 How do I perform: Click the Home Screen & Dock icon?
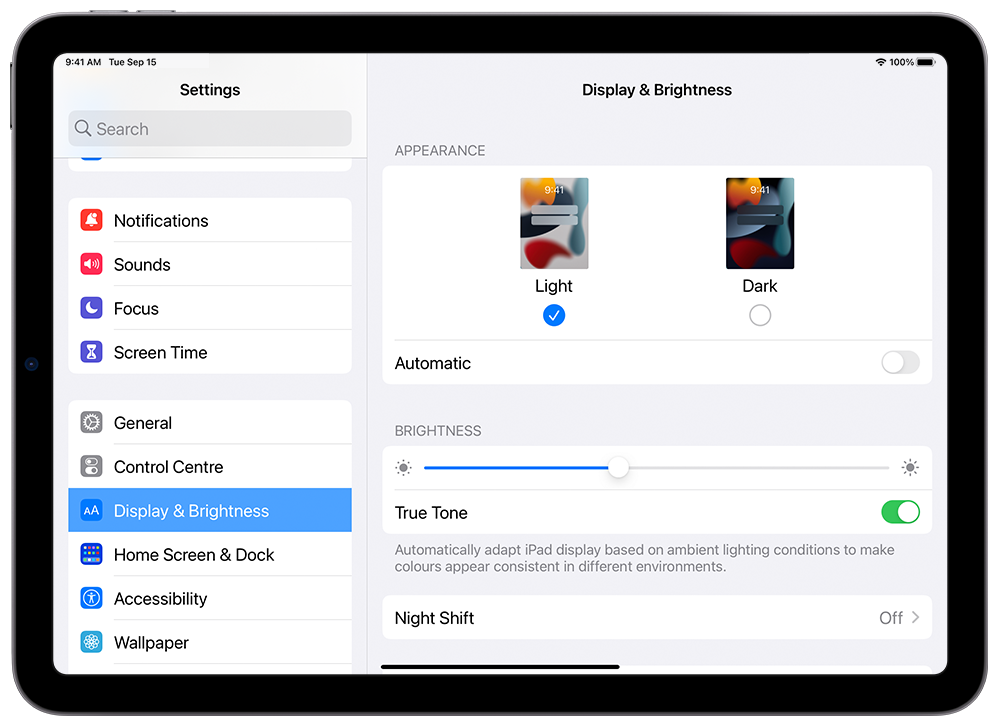pos(91,554)
